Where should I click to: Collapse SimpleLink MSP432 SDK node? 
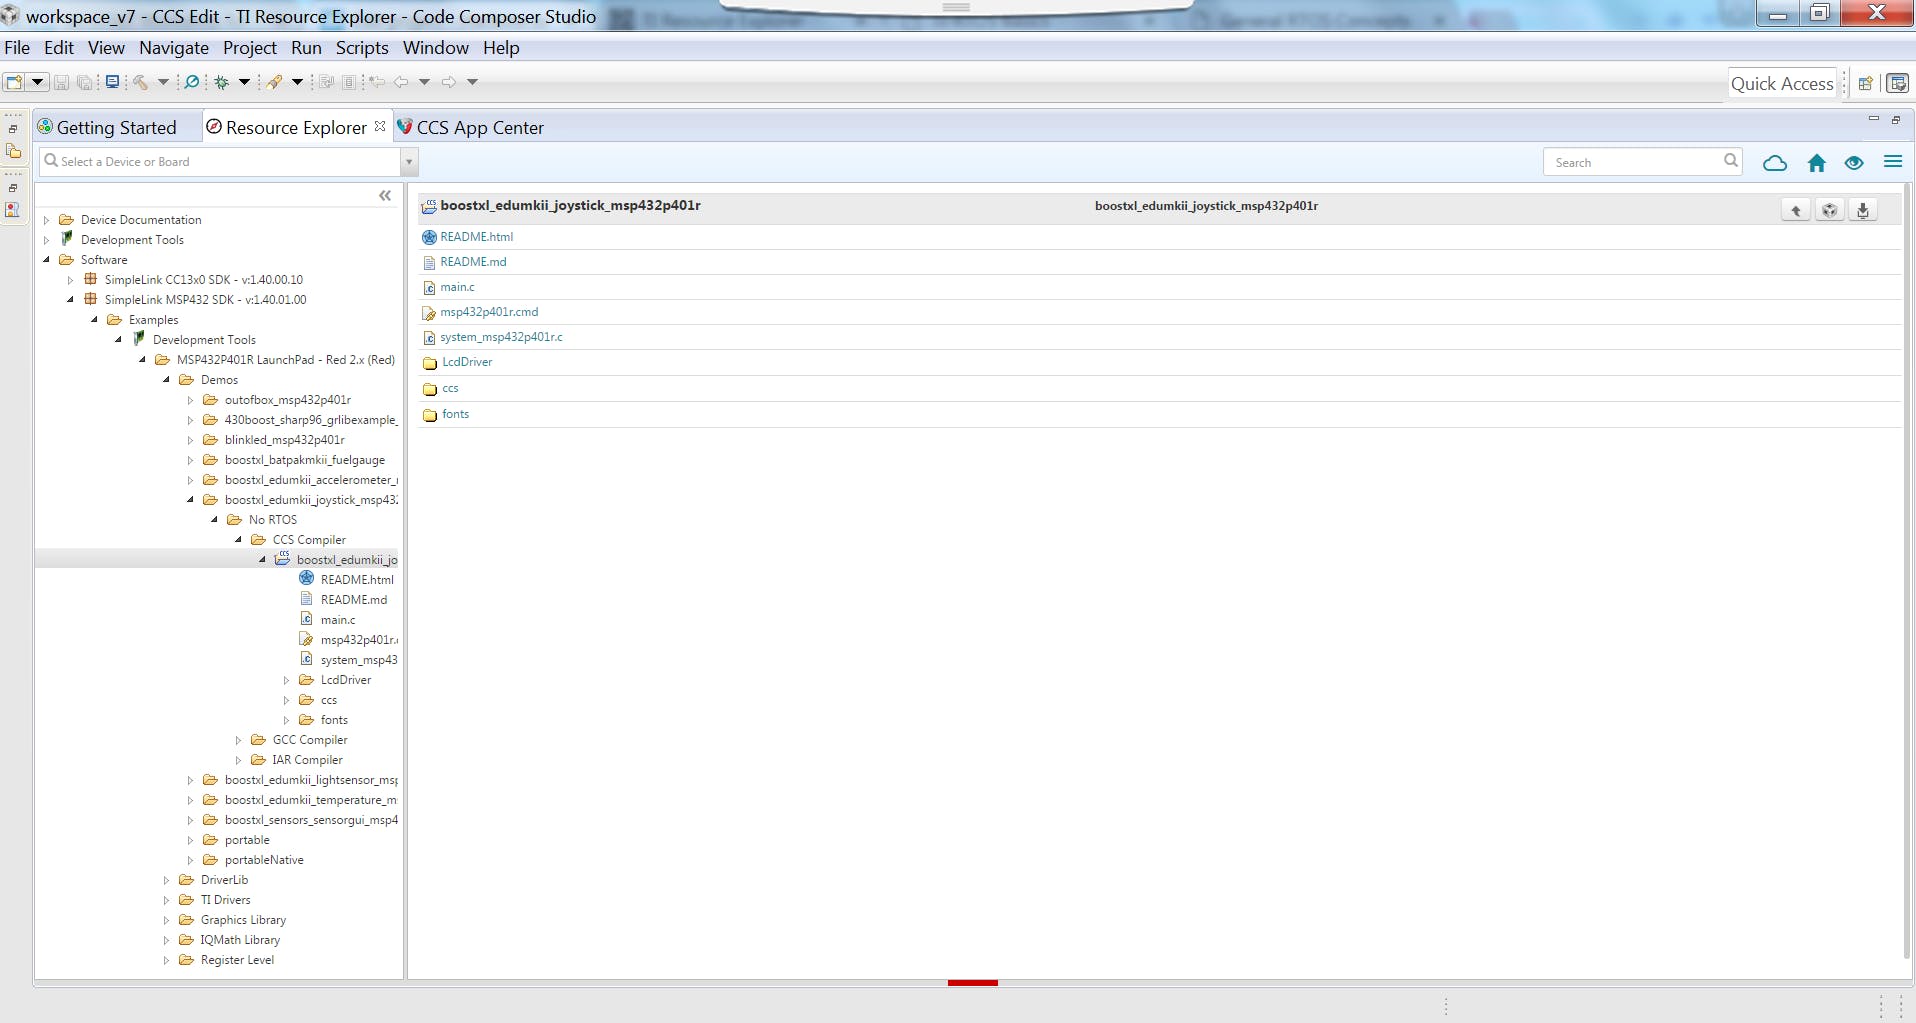[x=70, y=300]
